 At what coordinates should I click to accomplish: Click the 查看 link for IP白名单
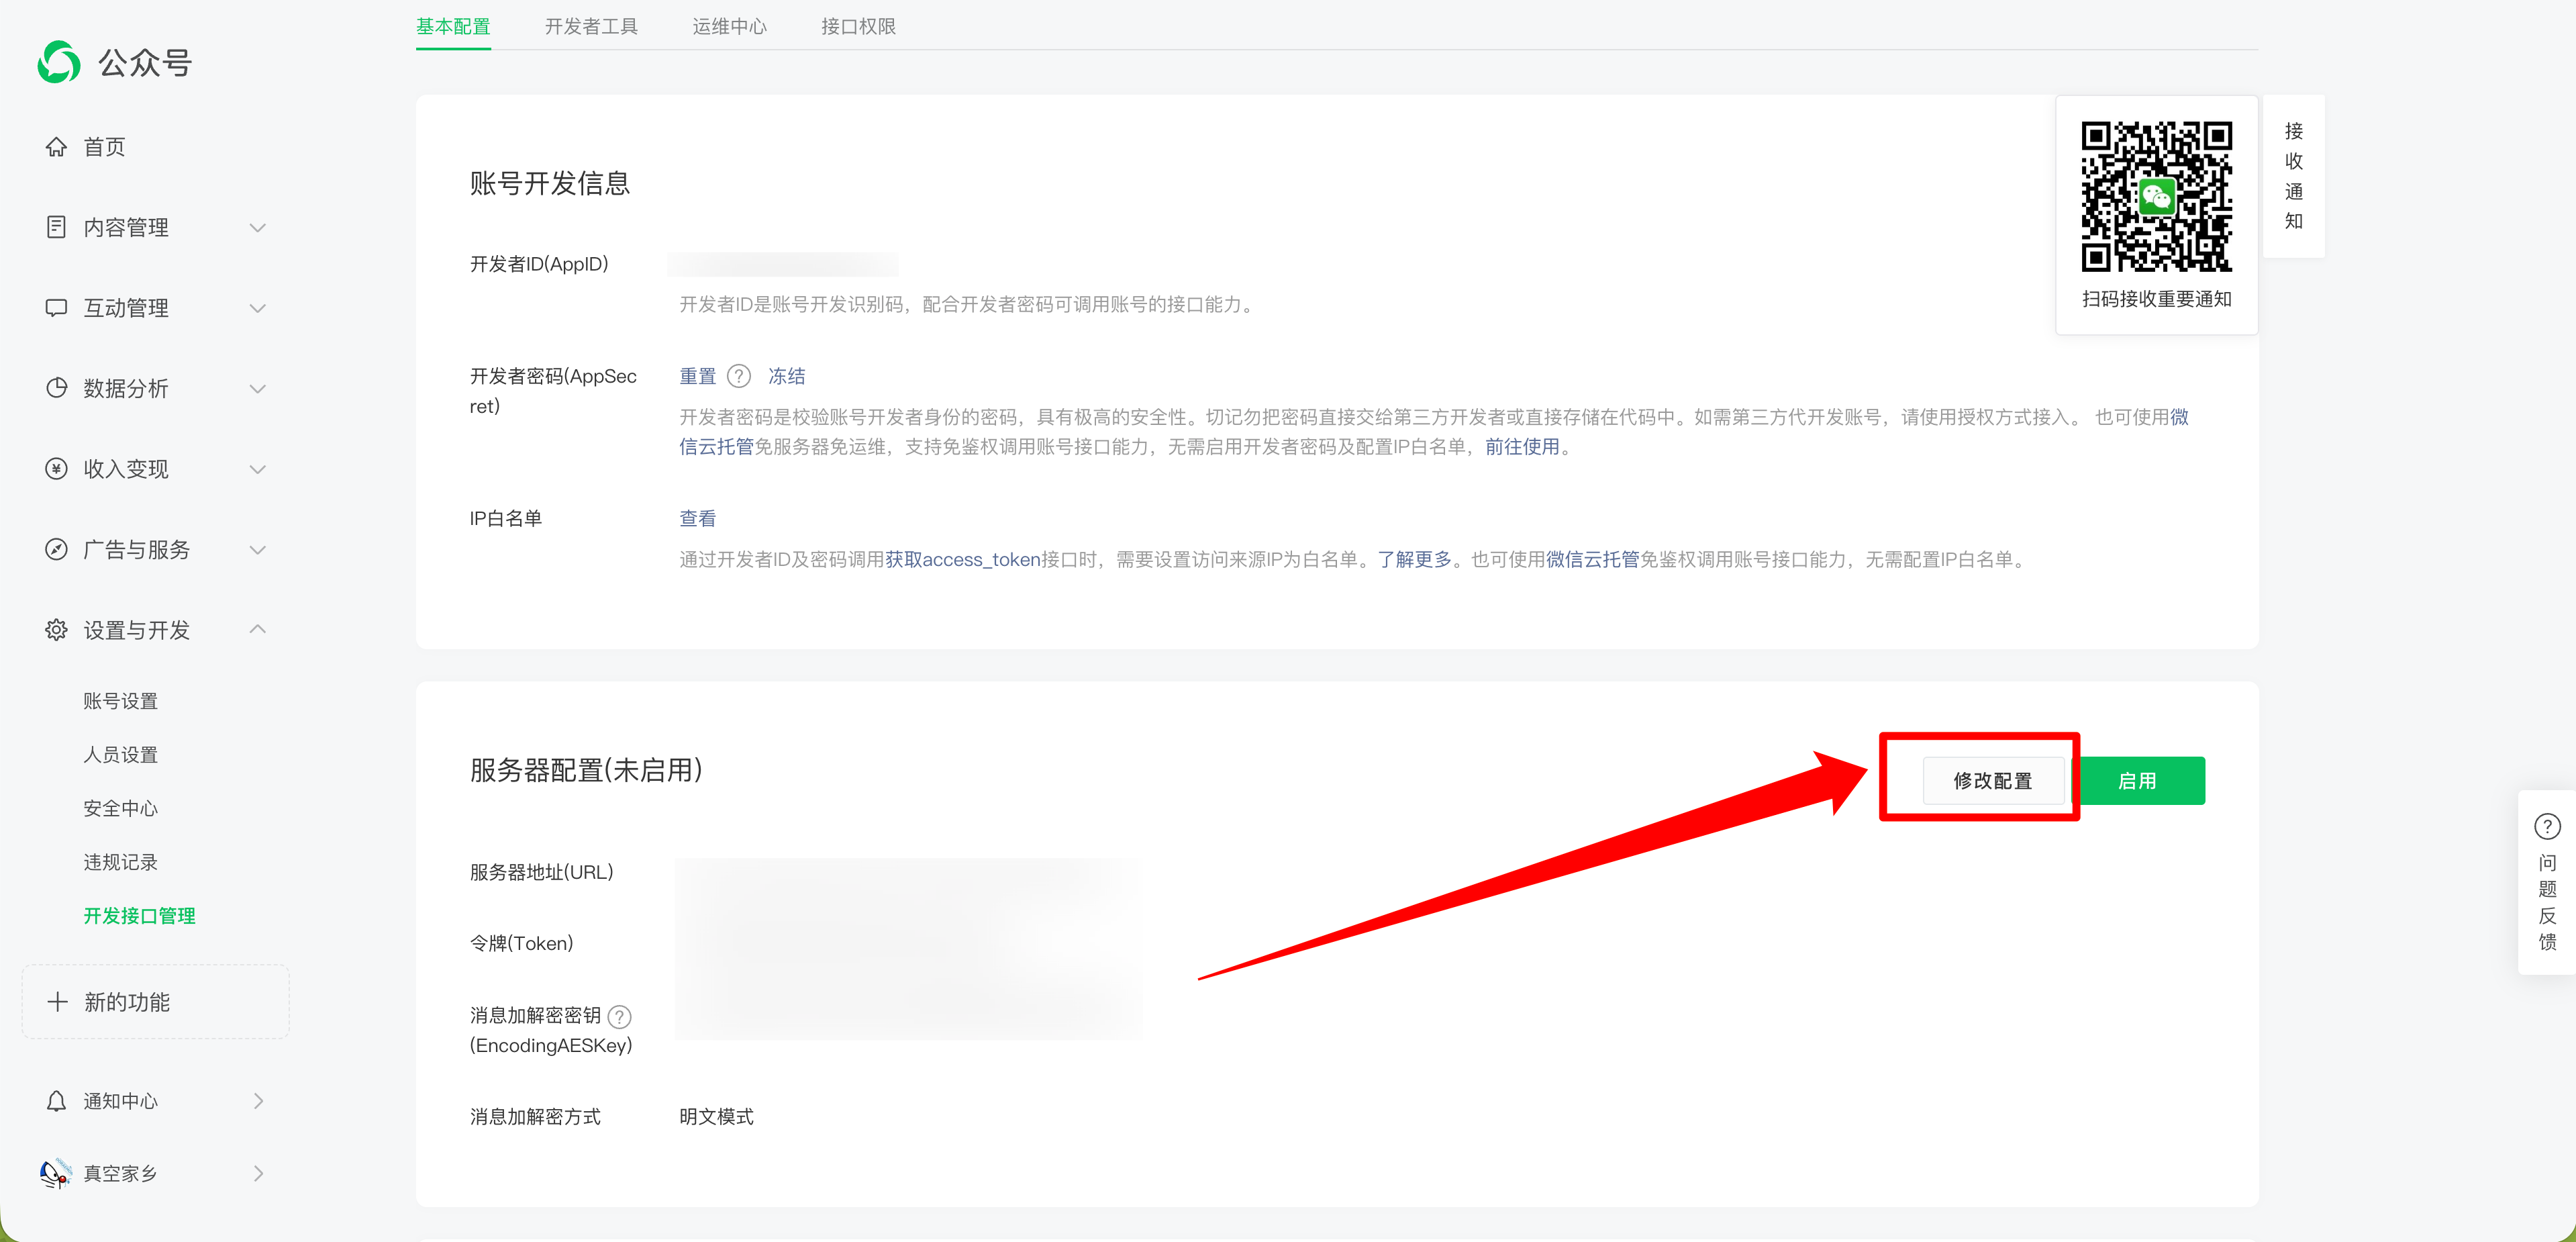coord(697,518)
